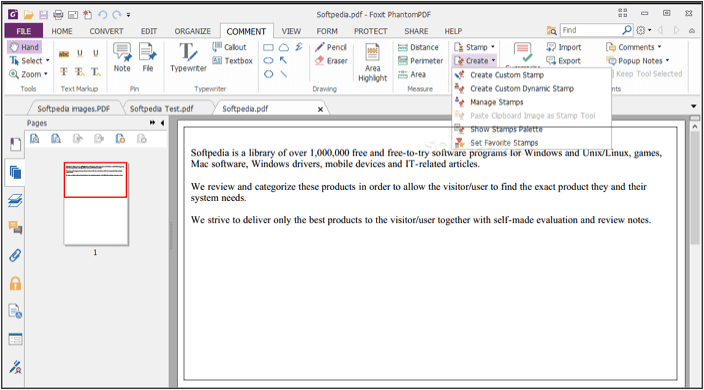The image size is (704, 390).
Task: Open the FILE menu
Action: click(x=24, y=31)
